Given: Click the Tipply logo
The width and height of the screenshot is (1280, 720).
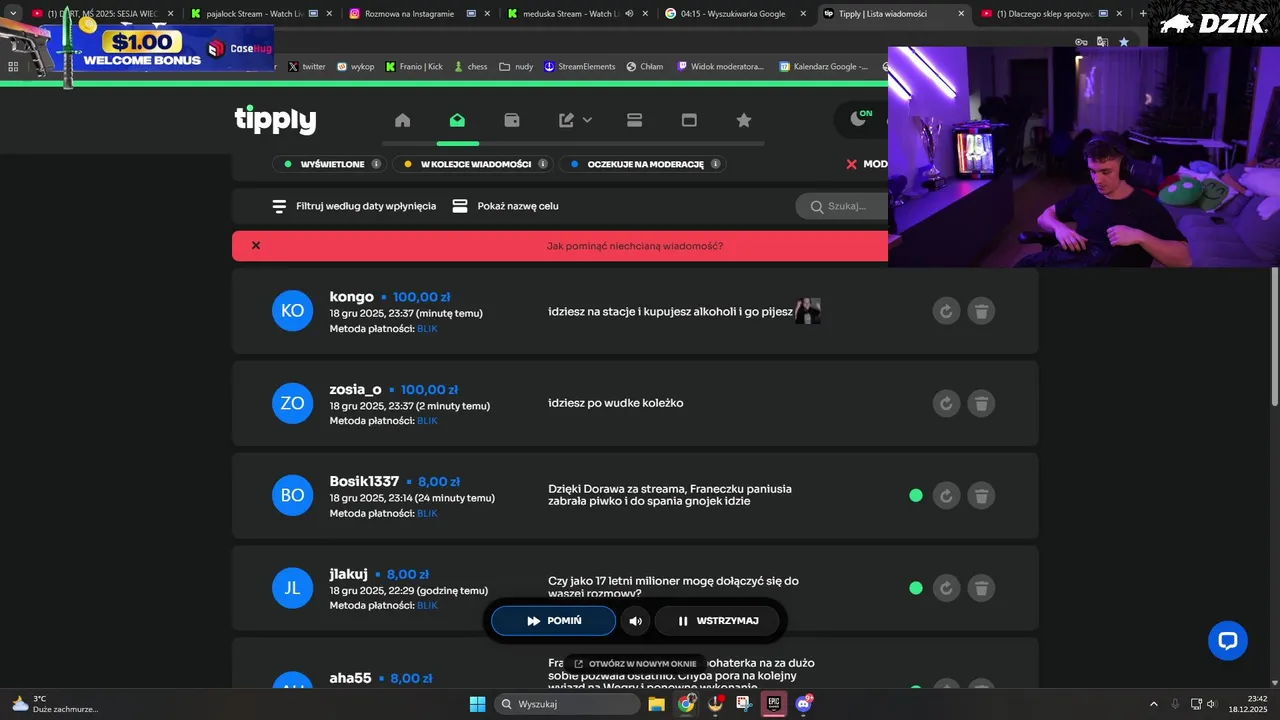Looking at the screenshot, I should point(275,120).
